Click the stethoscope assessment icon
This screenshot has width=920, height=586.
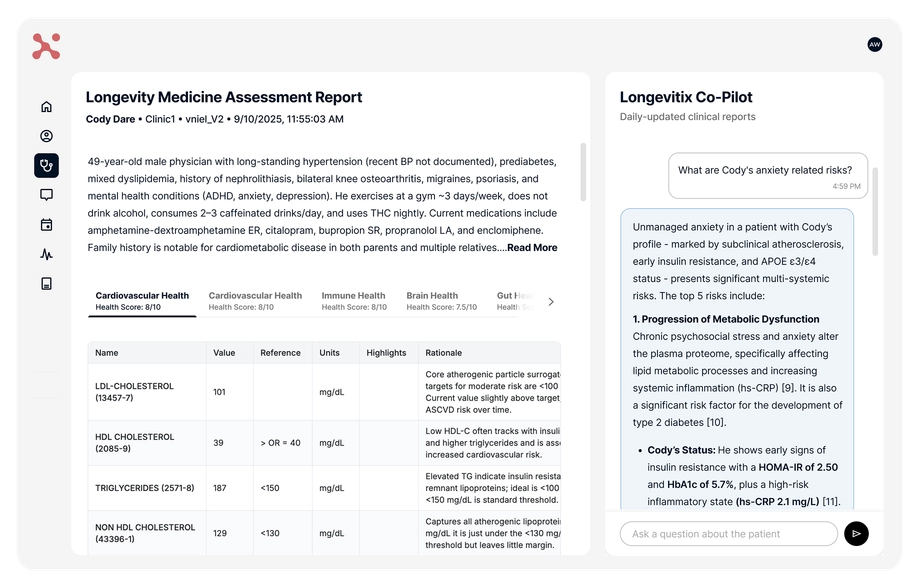(46, 165)
